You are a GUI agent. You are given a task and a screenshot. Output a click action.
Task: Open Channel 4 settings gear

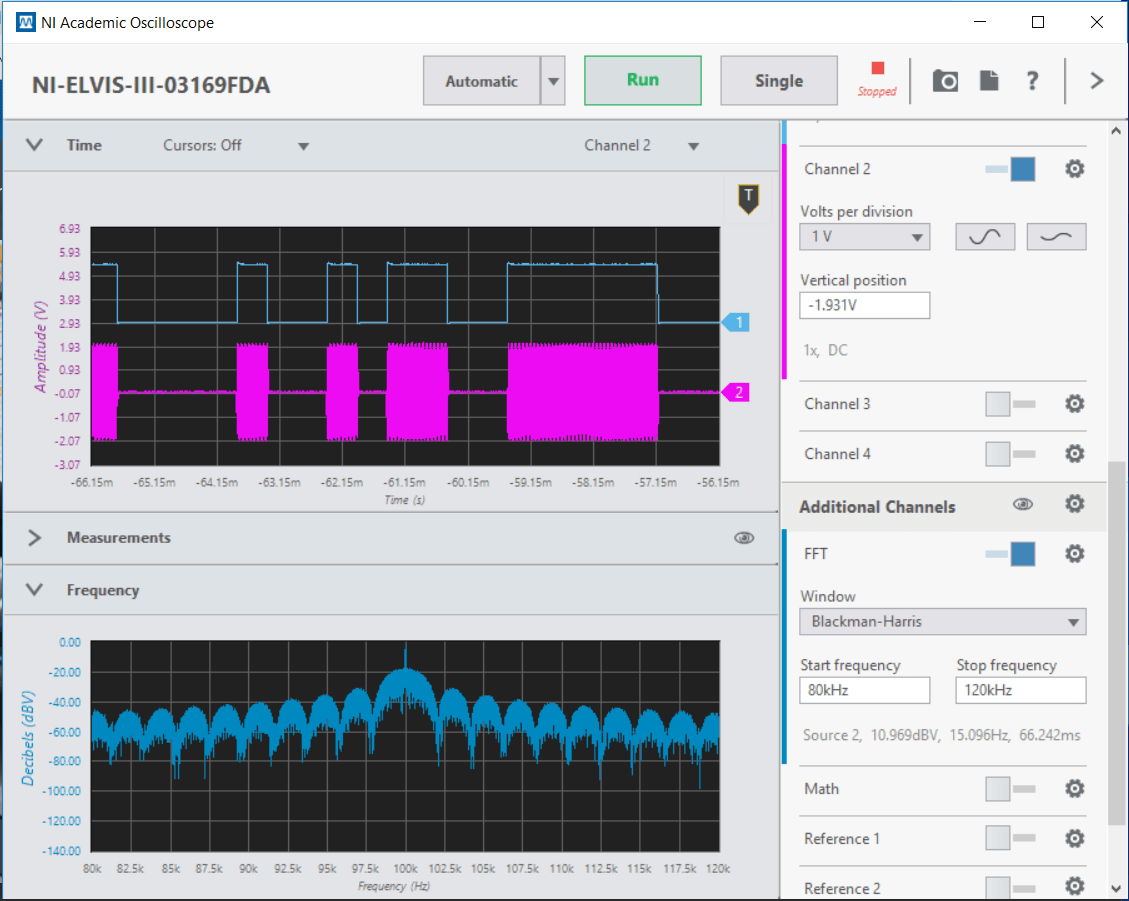click(x=1074, y=454)
